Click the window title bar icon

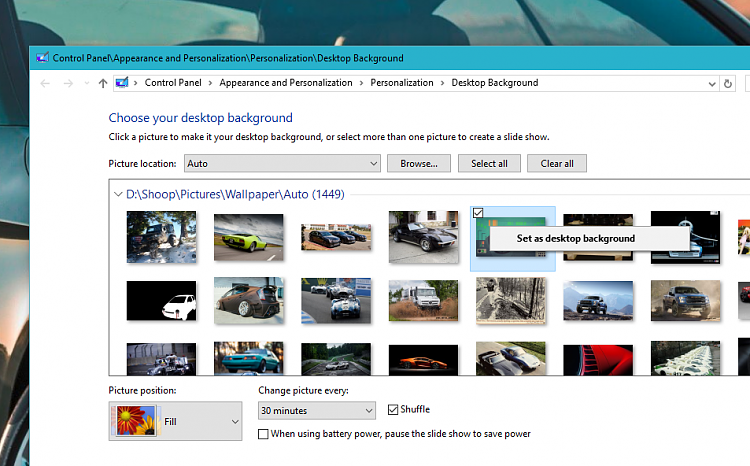pyautogui.click(x=43, y=58)
